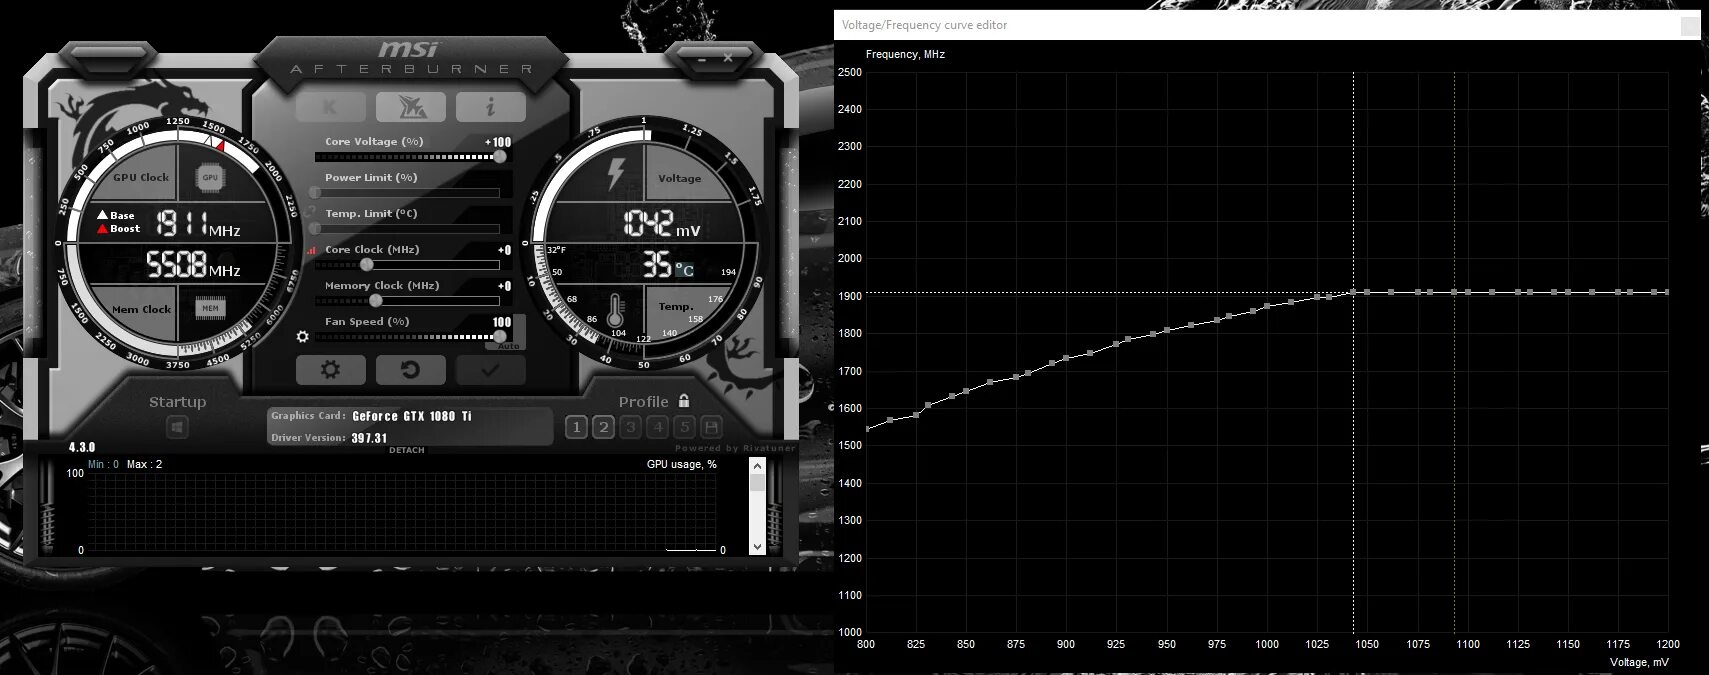Screen dimensions: 1709x675
Task: Adjust the Fan Speed (%) slider handle
Action: 500,336
